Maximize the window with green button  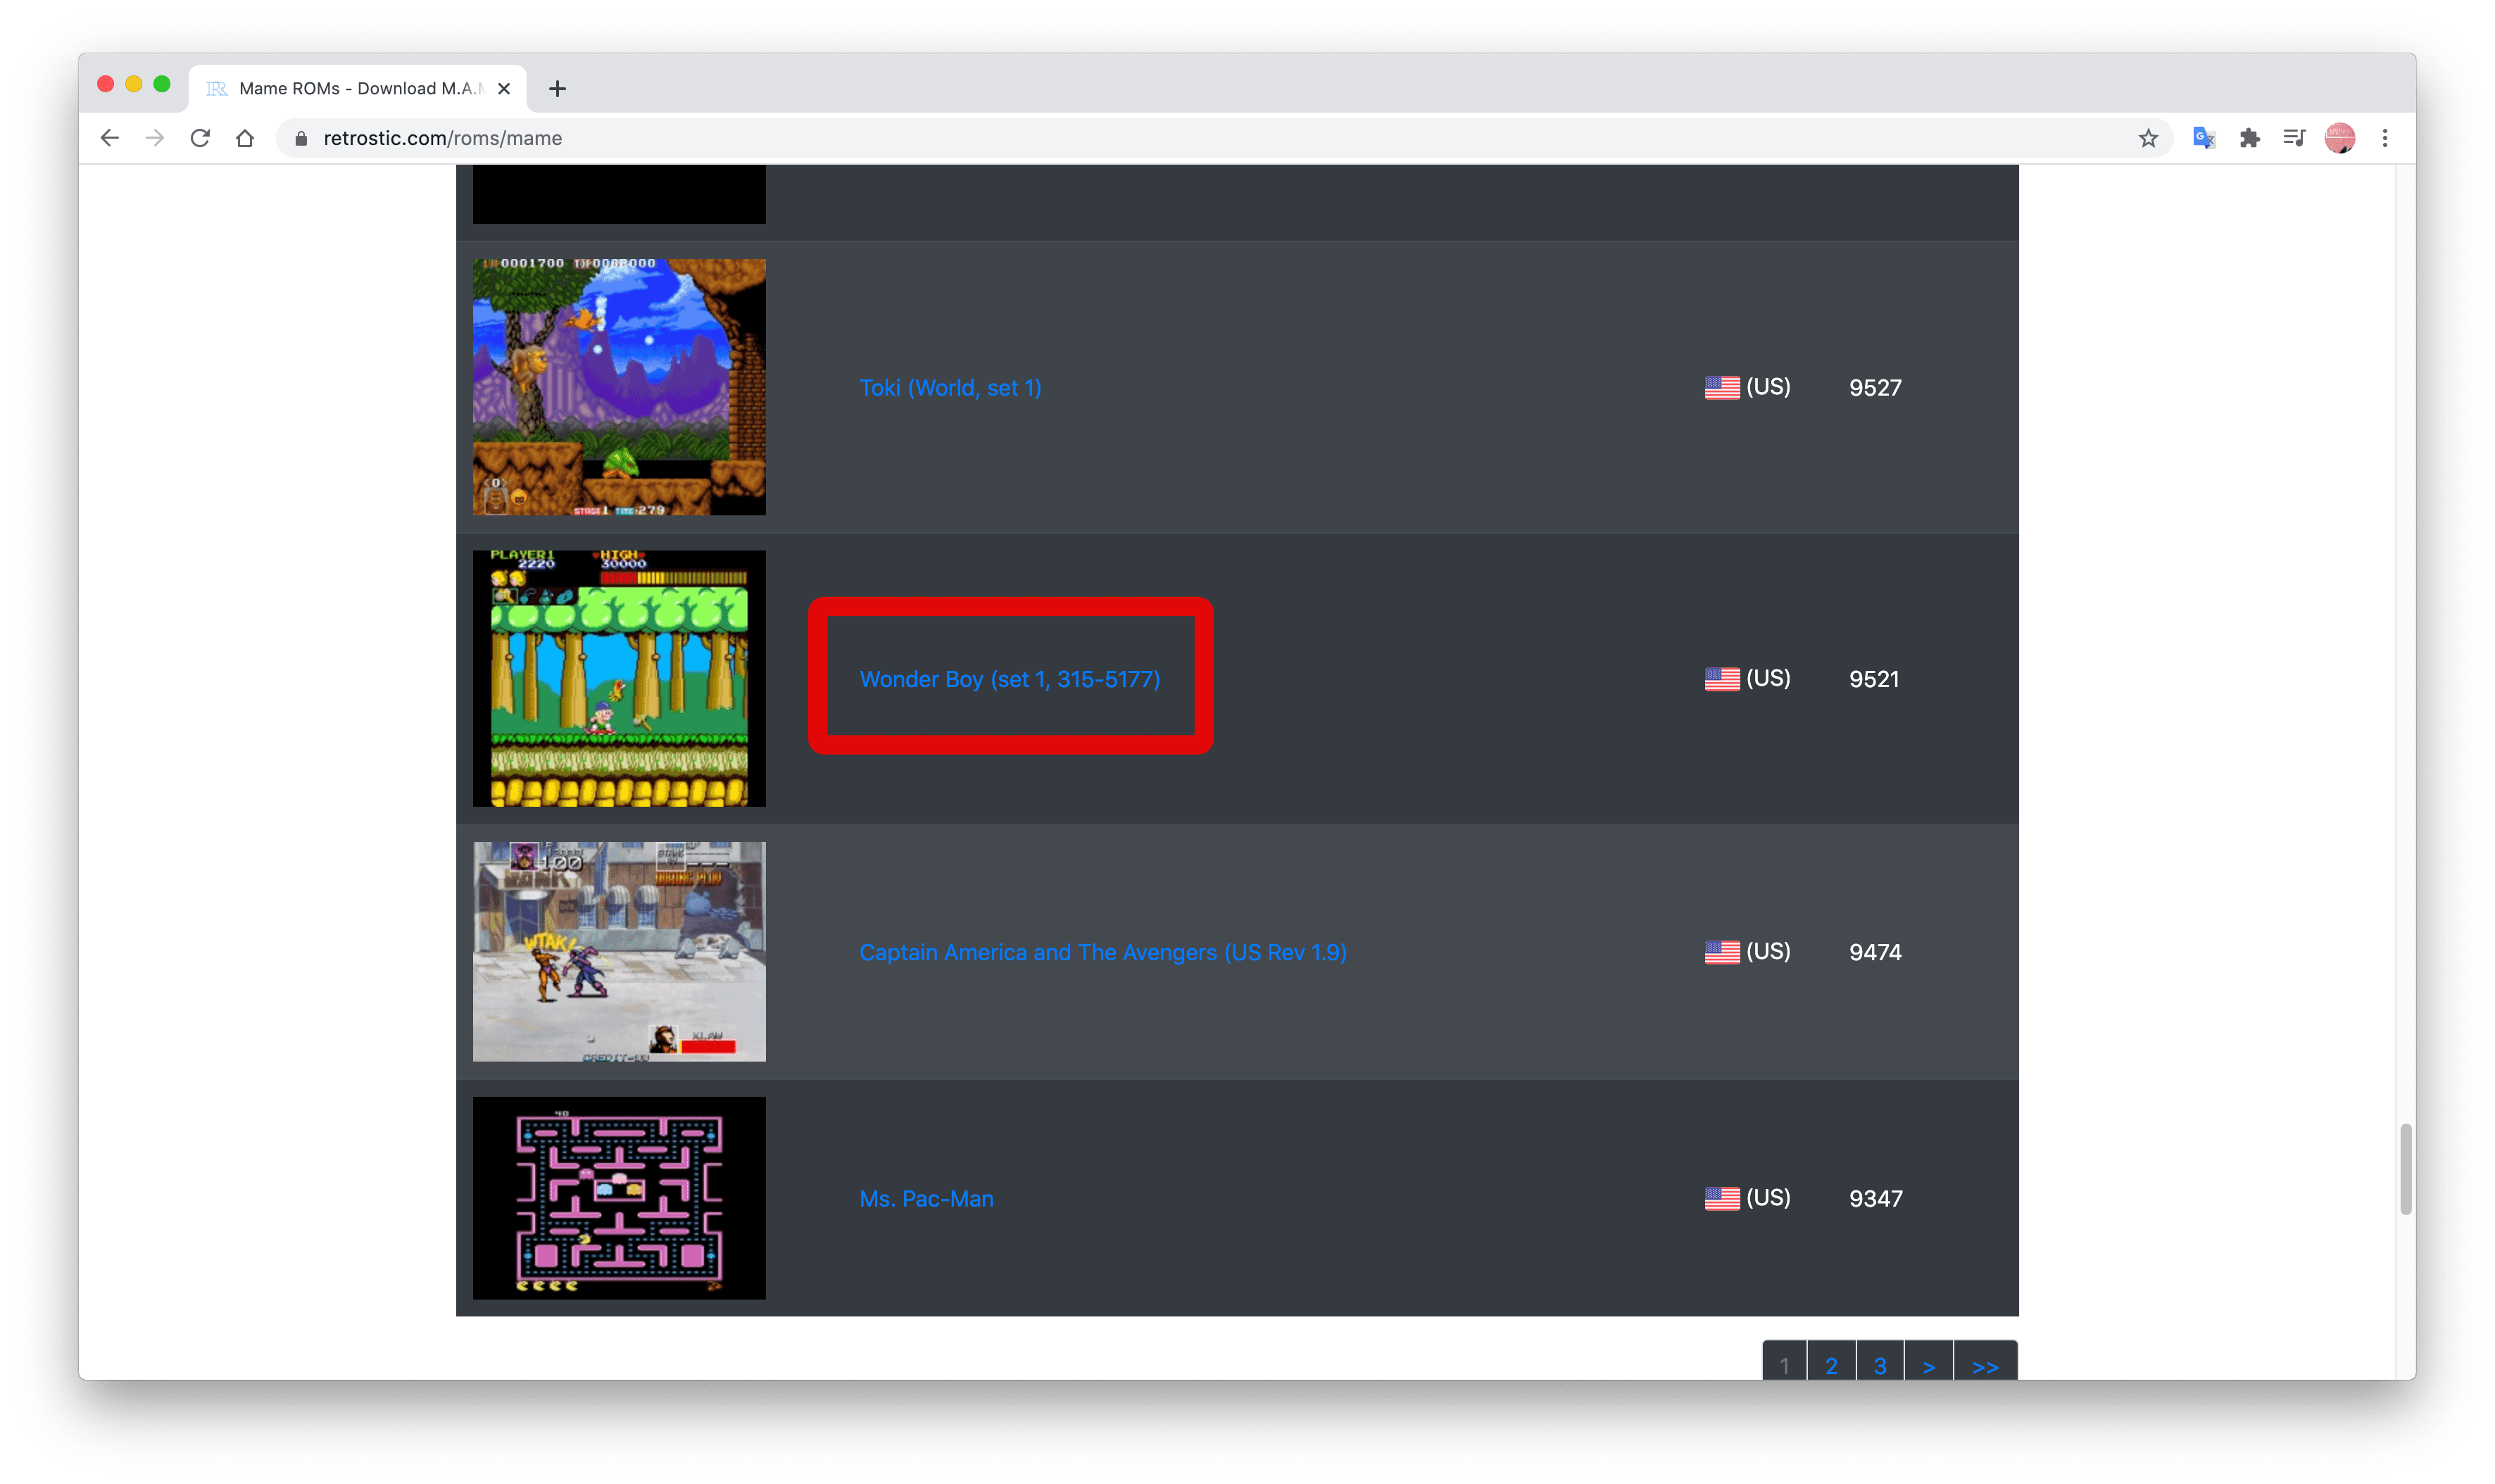(x=162, y=84)
